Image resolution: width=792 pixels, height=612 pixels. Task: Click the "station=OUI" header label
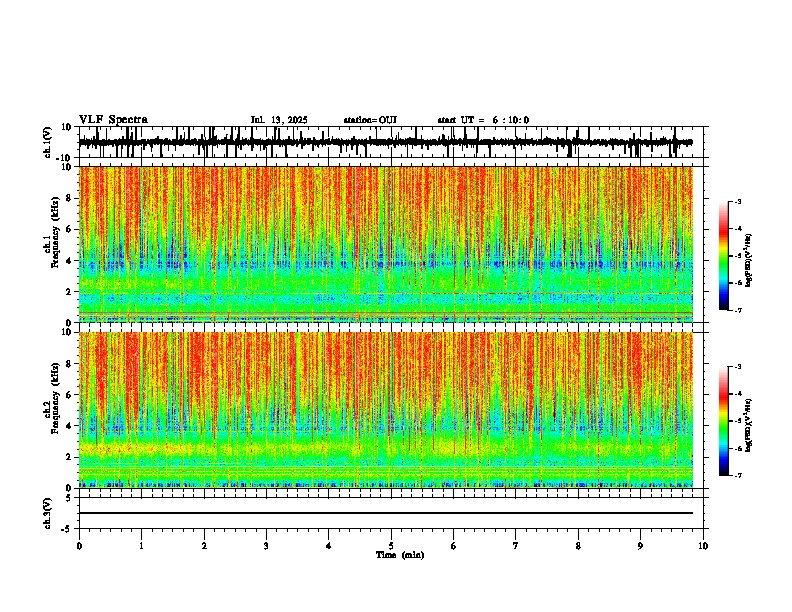click(370, 120)
